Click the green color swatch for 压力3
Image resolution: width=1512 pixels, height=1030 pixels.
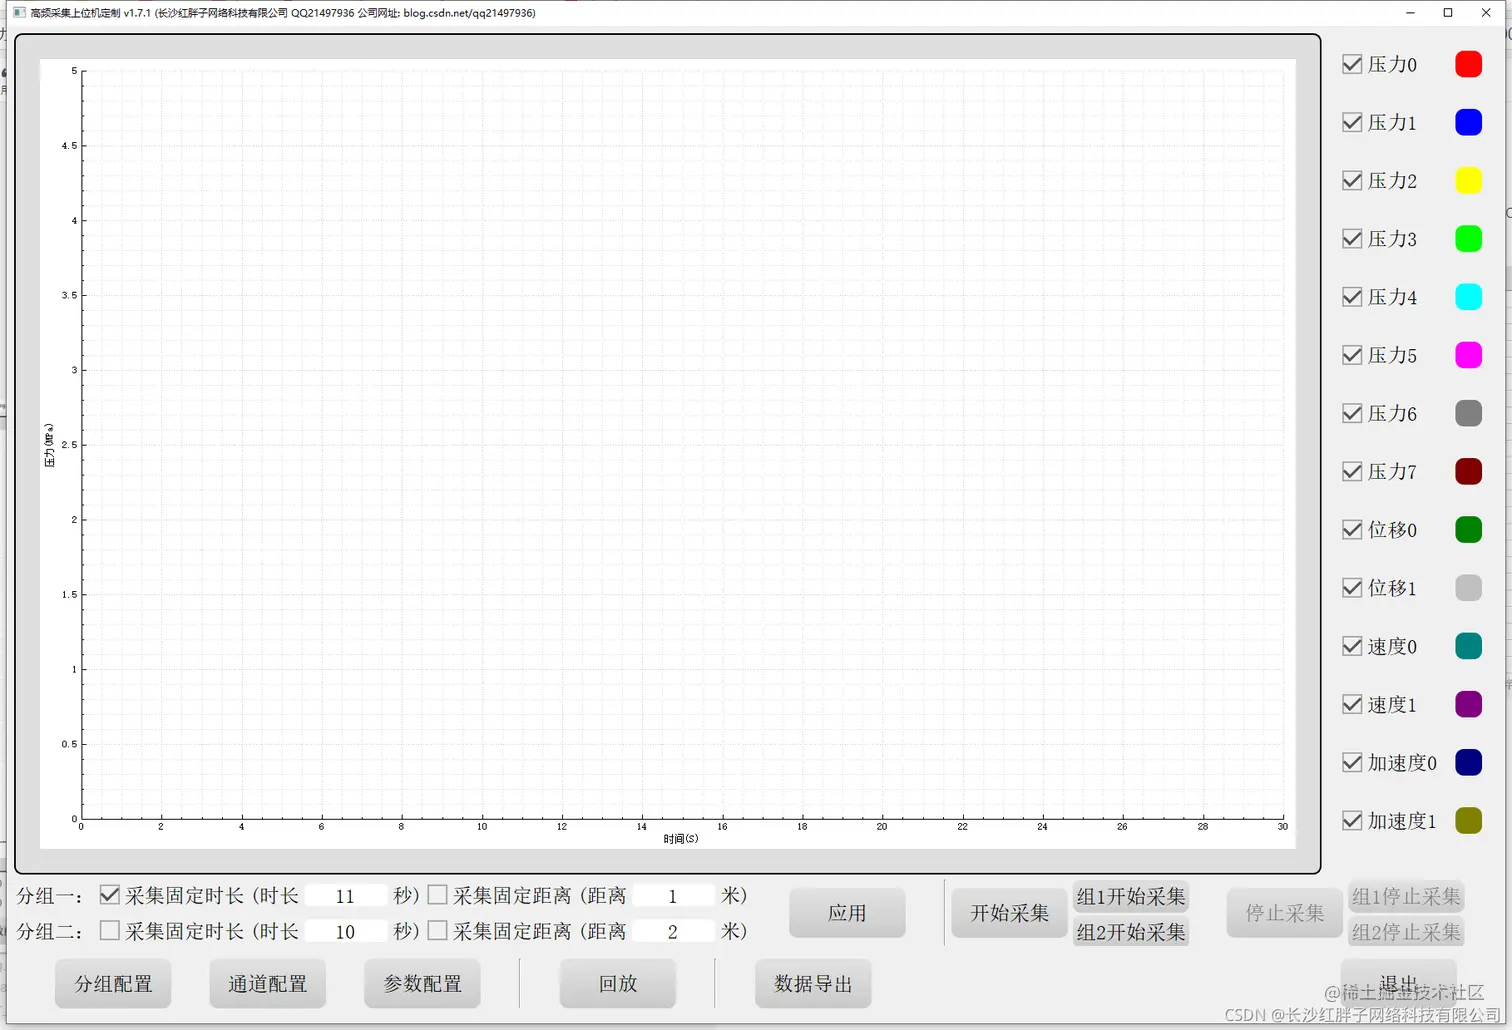click(1468, 238)
